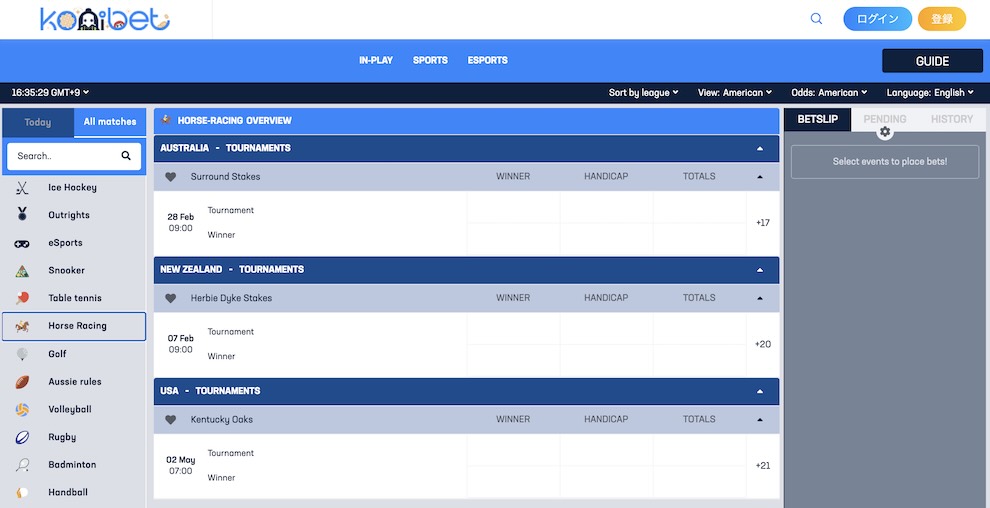Open the IN-PLAY menu item
Viewport: 990px width, 508px height.
[x=376, y=61]
